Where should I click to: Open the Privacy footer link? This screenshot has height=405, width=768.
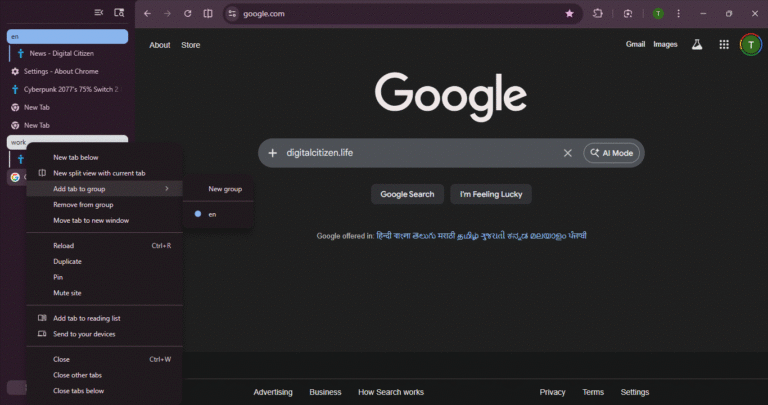point(552,392)
